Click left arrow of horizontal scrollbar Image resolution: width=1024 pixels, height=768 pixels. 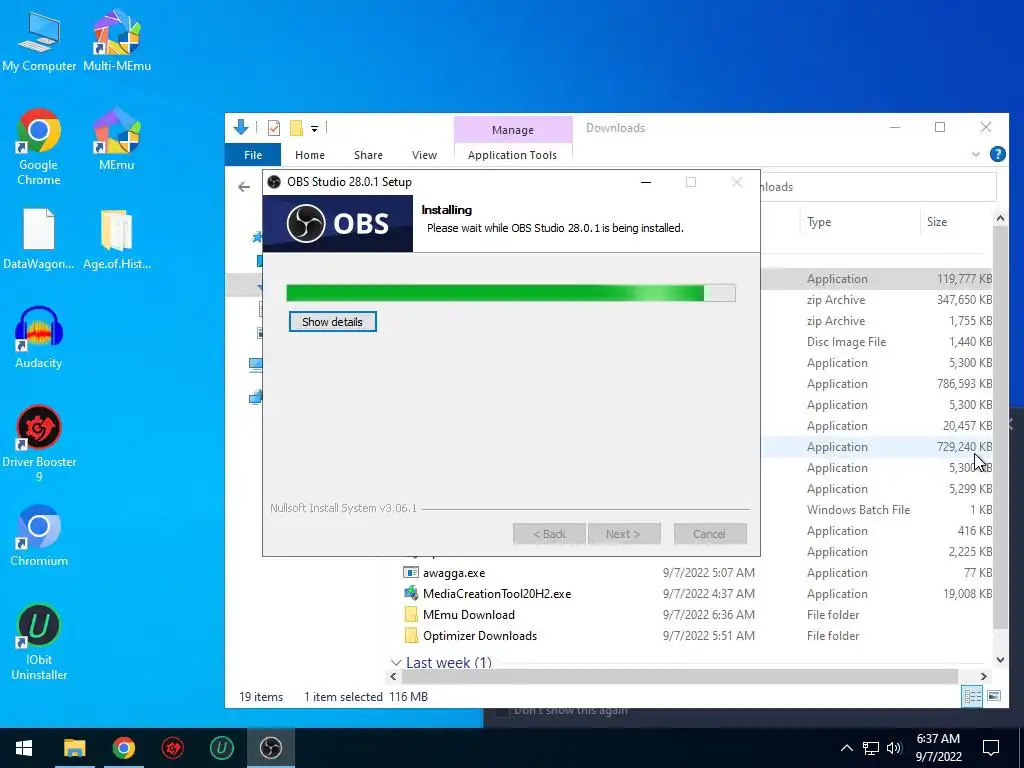tap(394, 676)
